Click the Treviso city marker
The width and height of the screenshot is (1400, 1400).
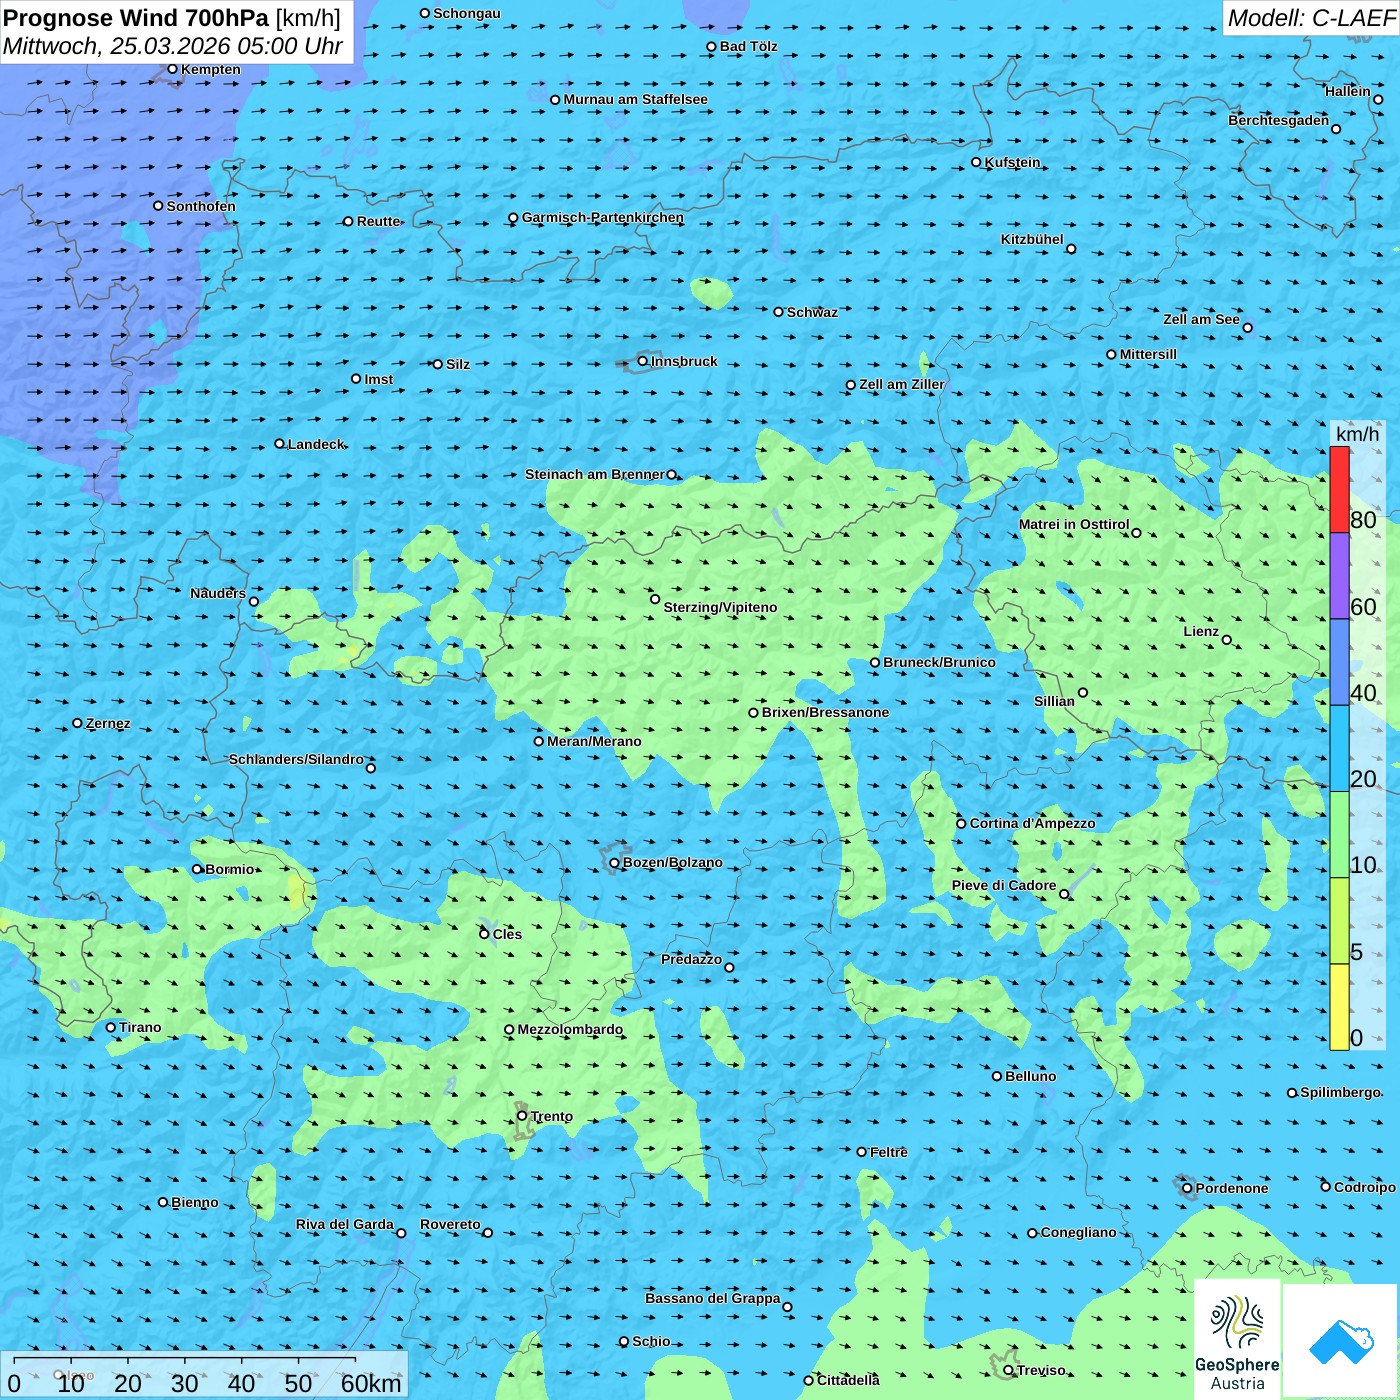point(1008,1370)
